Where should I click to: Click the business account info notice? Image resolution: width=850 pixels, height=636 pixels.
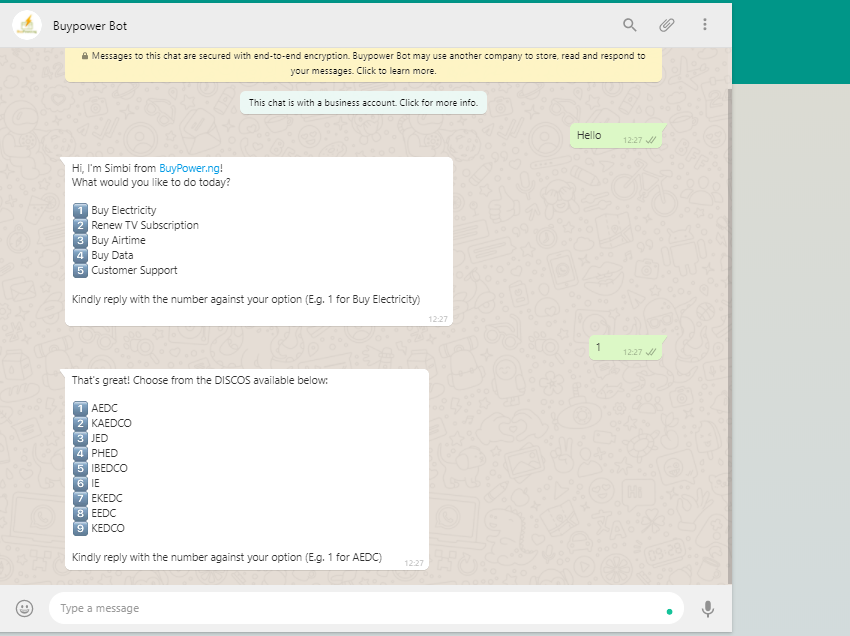(x=363, y=102)
